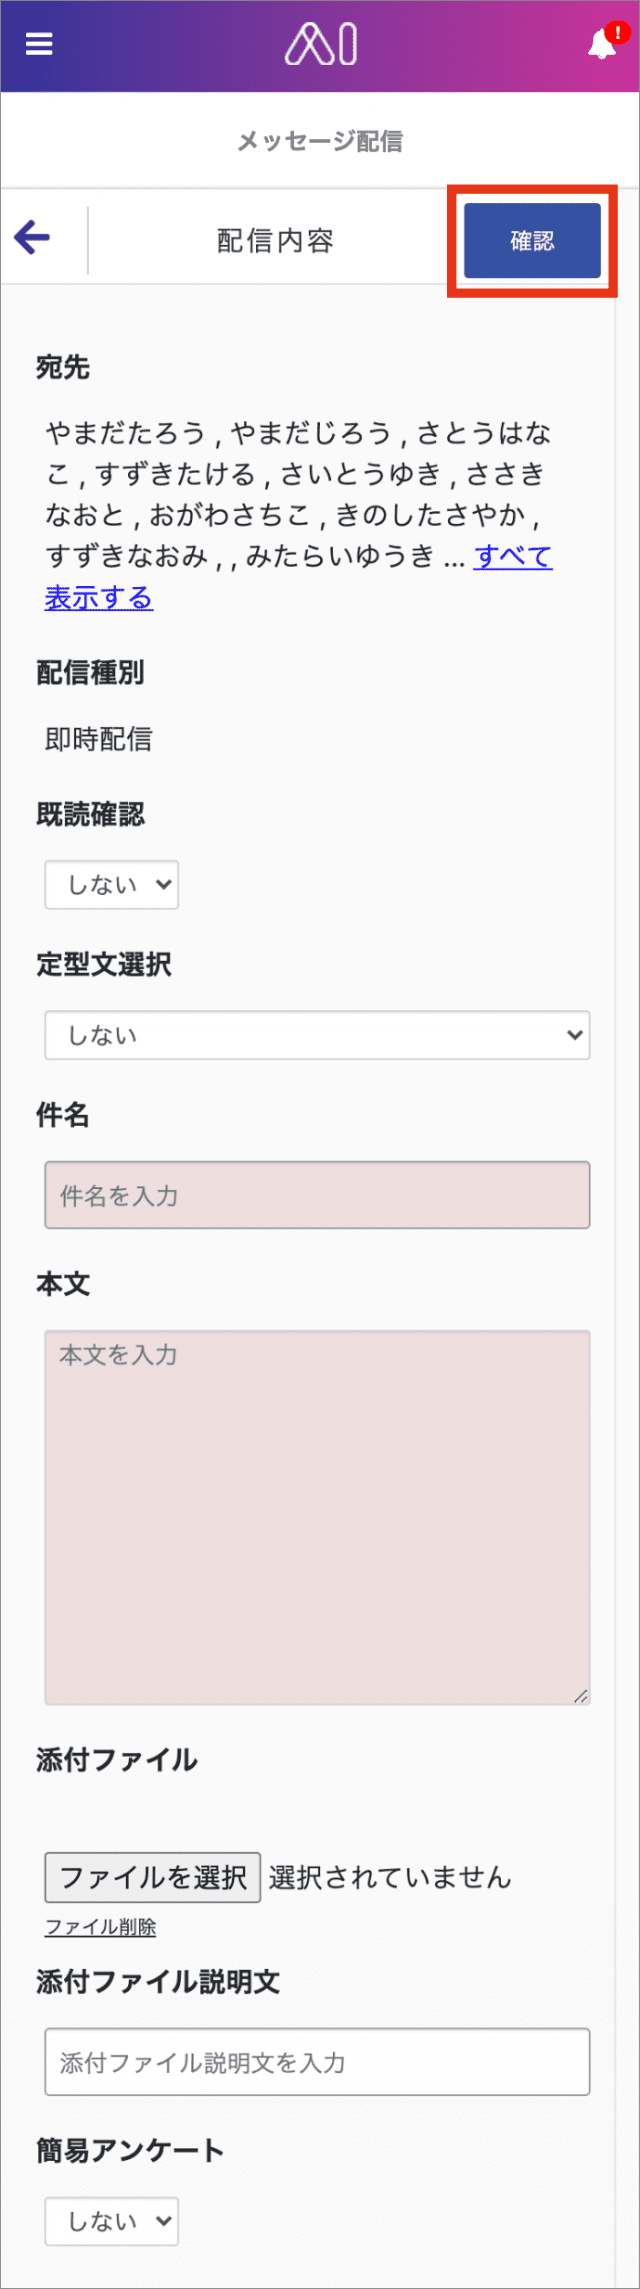Click ファイルを選択 file chooser button

153,1877
